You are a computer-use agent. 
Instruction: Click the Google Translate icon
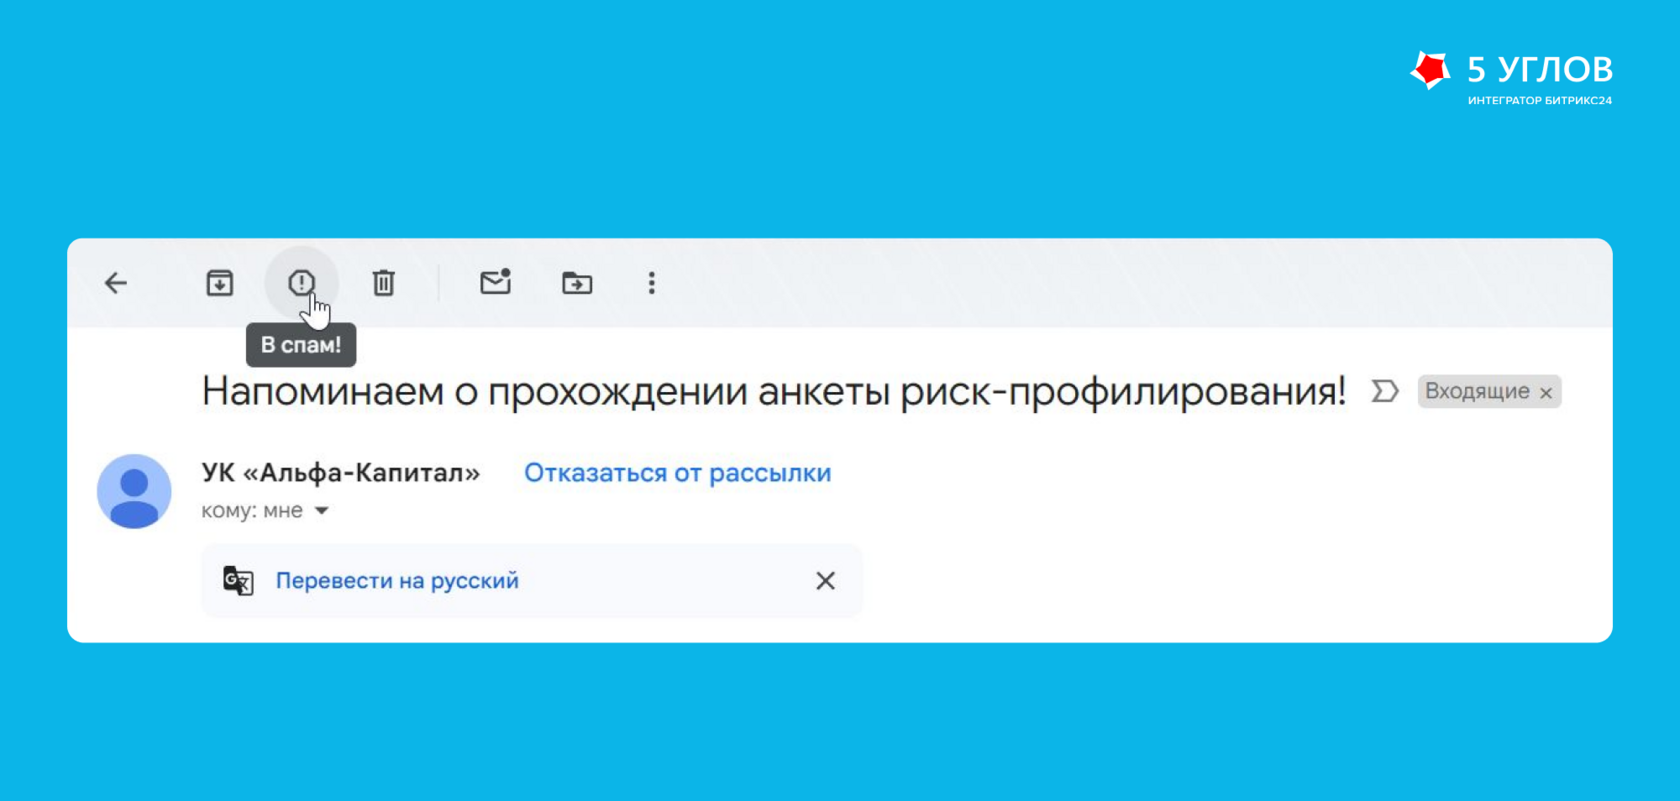tap(238, 581)
